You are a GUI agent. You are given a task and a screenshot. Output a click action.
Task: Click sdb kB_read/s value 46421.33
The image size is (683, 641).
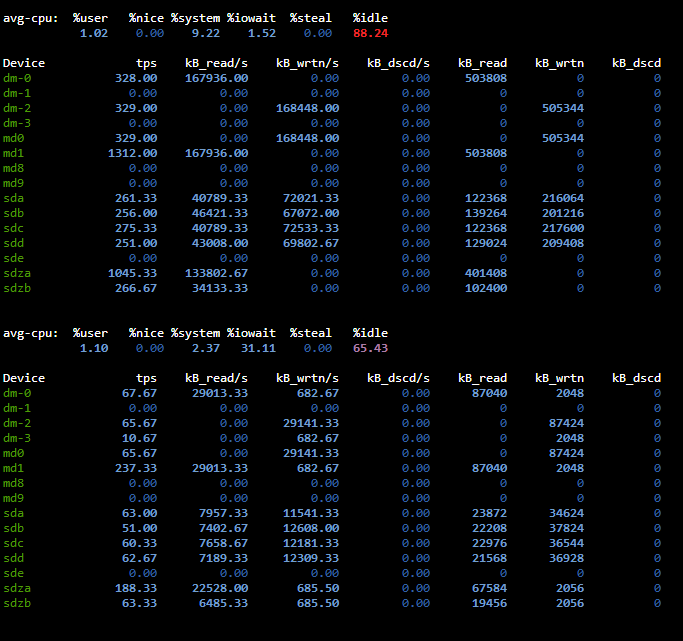point(220,213)
